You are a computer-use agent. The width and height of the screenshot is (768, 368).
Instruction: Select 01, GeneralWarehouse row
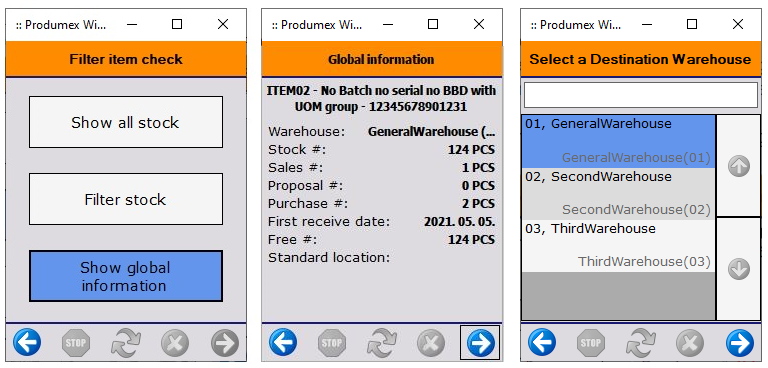pyautogui.click(x=618, y=141)
